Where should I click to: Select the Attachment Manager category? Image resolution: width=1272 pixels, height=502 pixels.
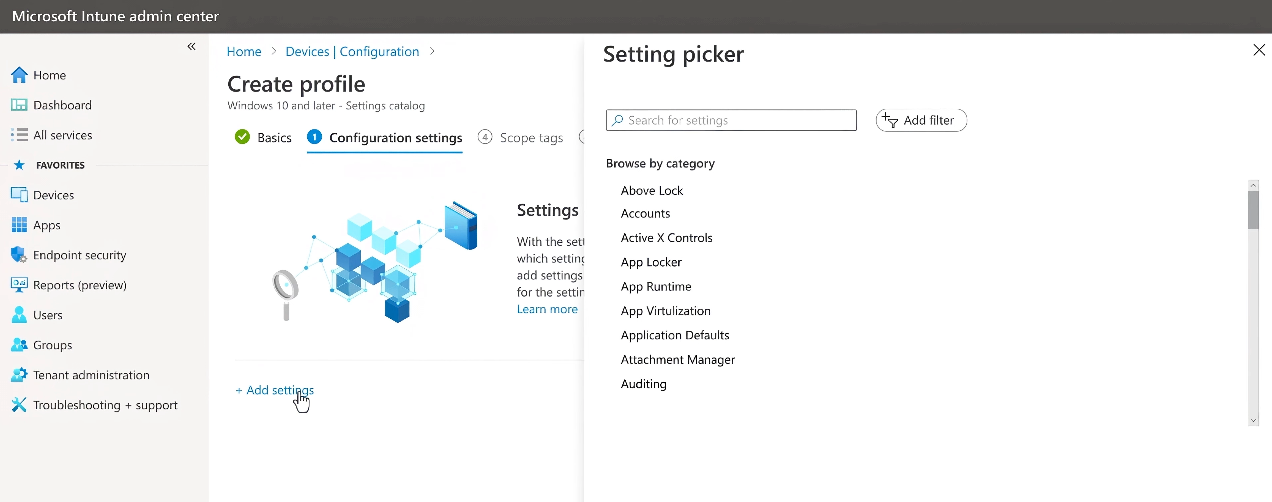tap(677, 359)
